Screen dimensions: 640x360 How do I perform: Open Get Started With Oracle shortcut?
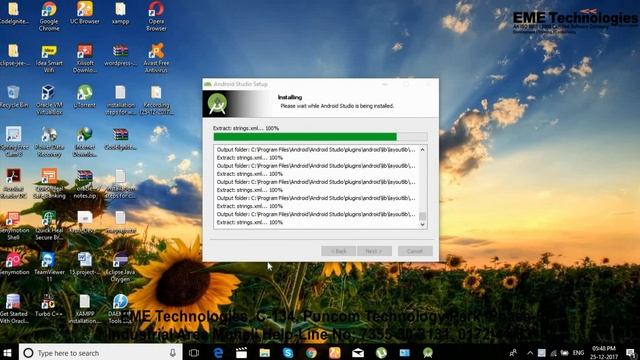point(14,309)
